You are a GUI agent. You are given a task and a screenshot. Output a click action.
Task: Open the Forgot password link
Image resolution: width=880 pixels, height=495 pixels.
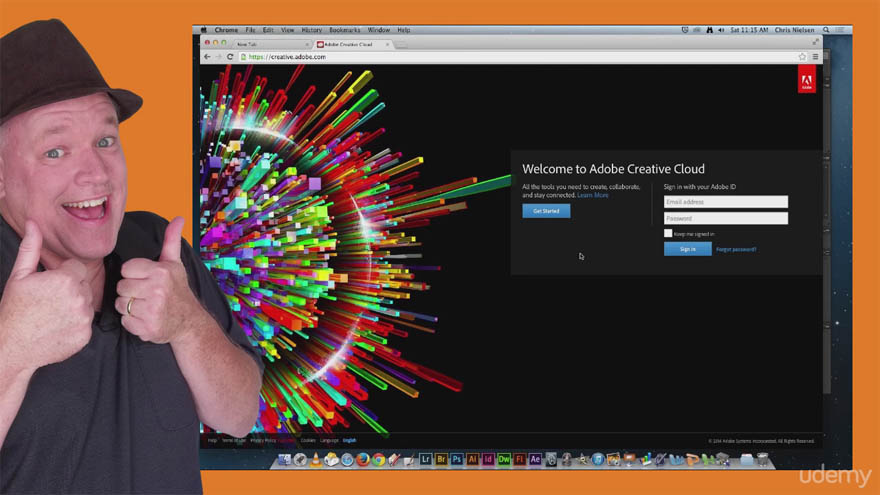[736, 249]
